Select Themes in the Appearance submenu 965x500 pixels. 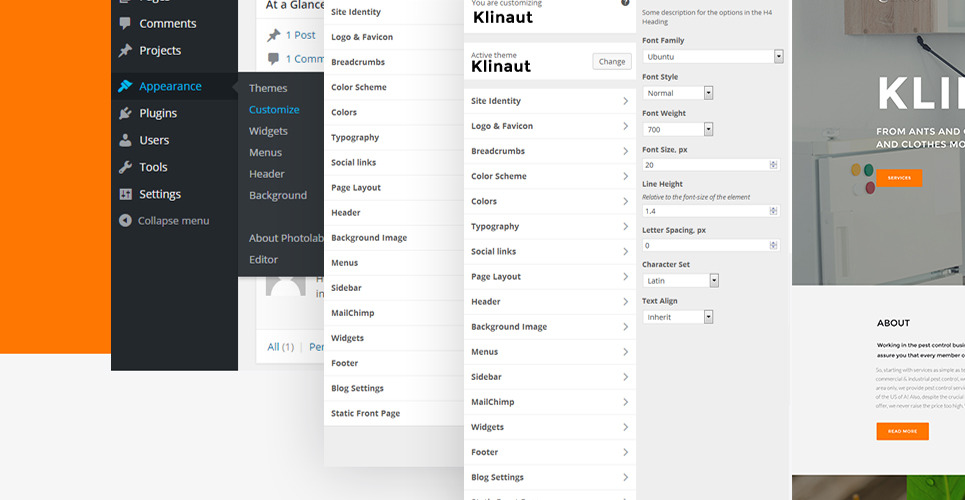[268, 88]
